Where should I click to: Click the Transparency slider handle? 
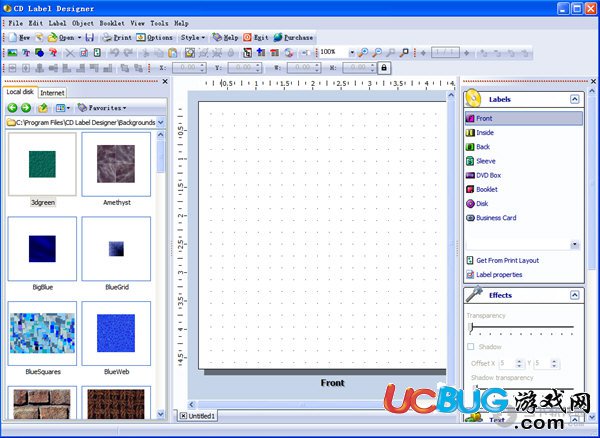pos(471,327)
